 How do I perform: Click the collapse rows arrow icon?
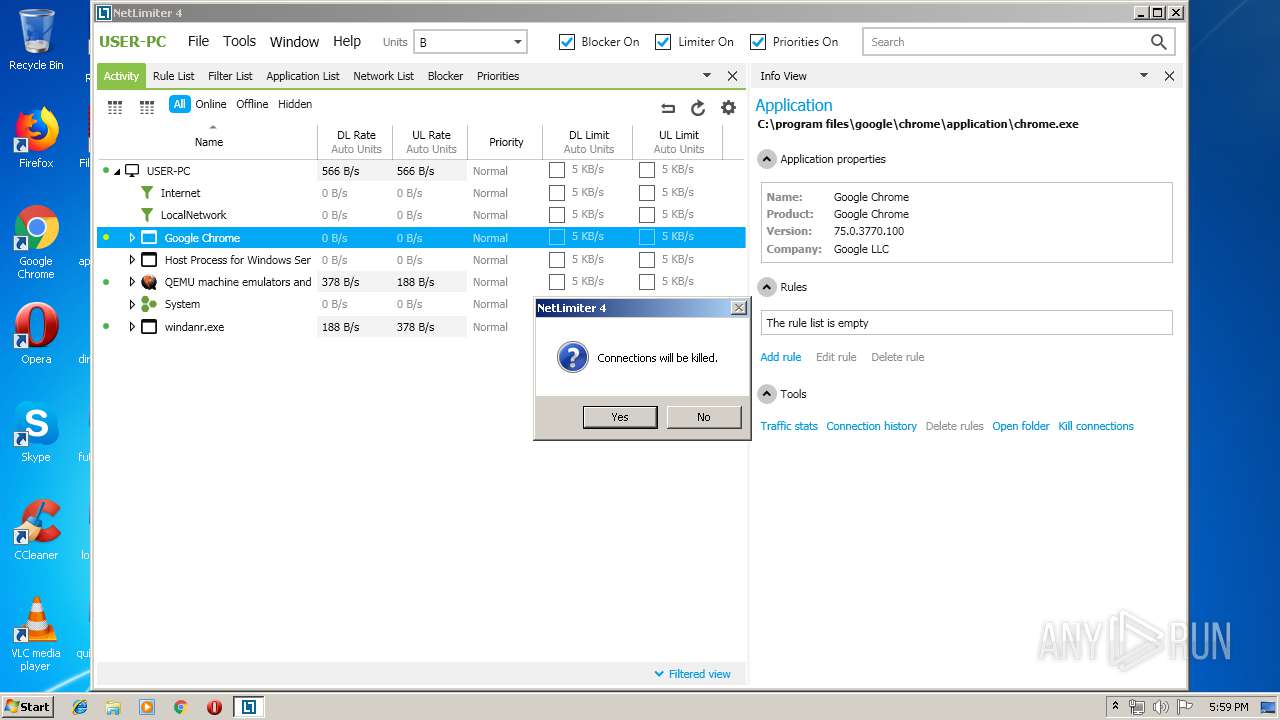668,108
